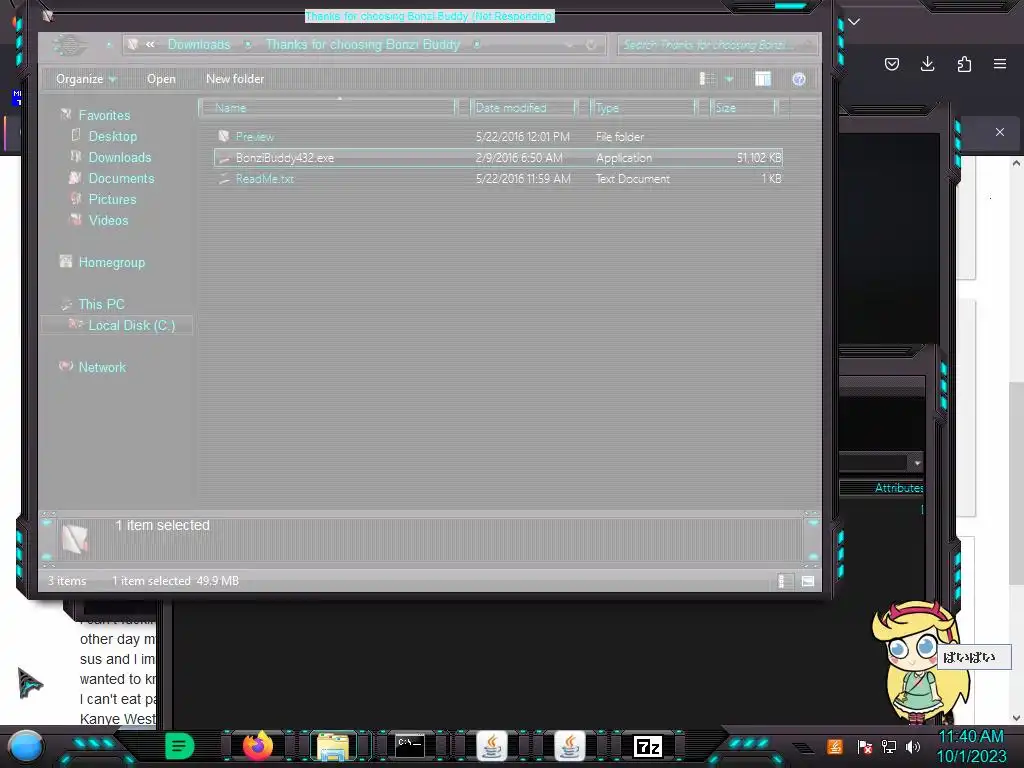Open the Organize menu
This screenshot has width=1024, height=768.
point(86,79)
